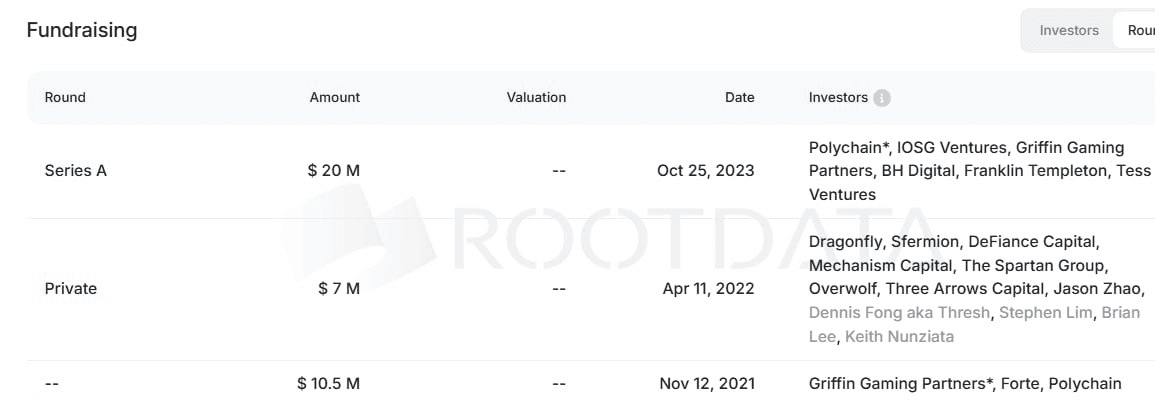This screenshot has height=418, width=1155.
Task: Switch to the Investors tab
Action: (1068, 30)
